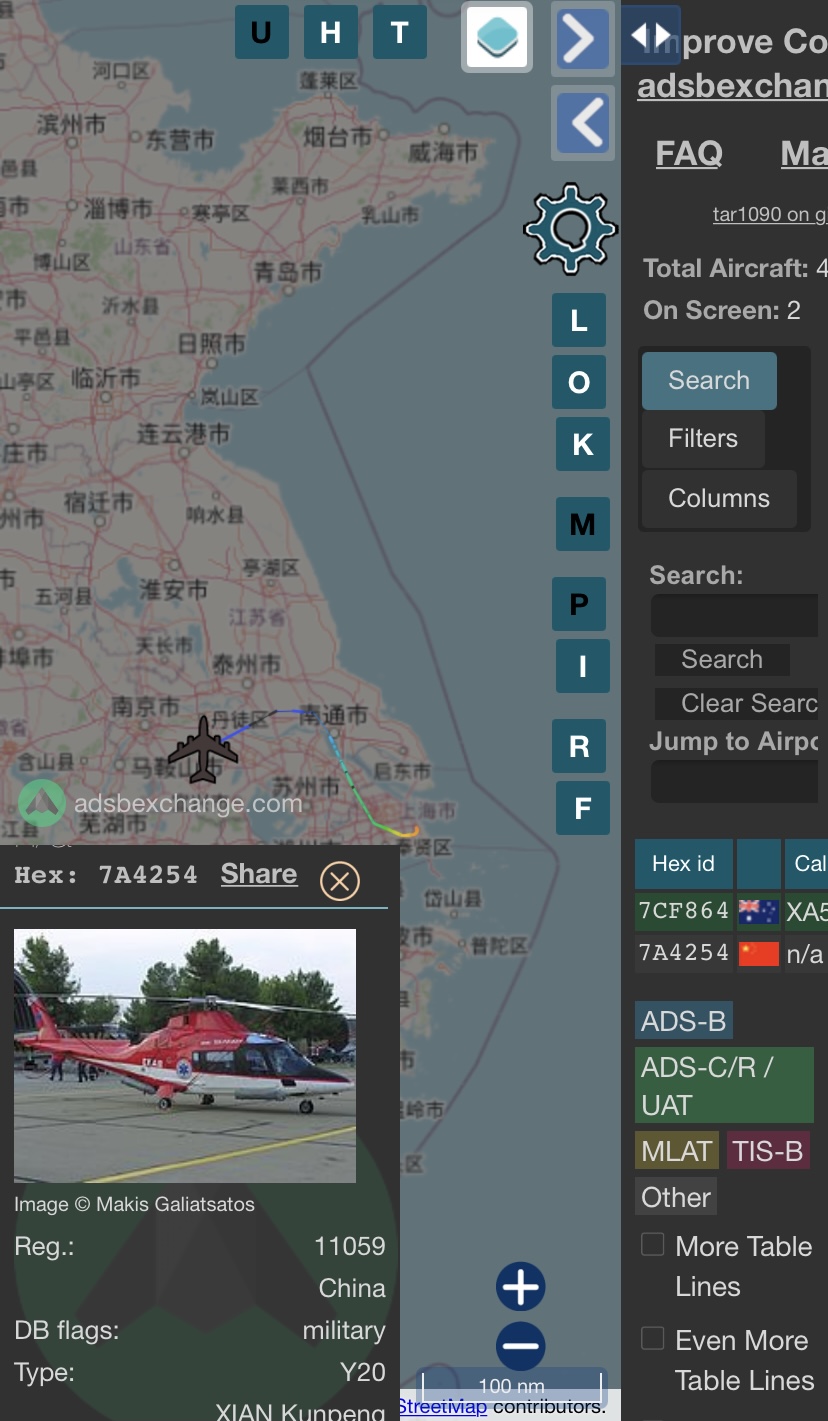Viewport: 828px width, 1421px height.
Task: Toggle the I map option
Action: click(583, 666)
